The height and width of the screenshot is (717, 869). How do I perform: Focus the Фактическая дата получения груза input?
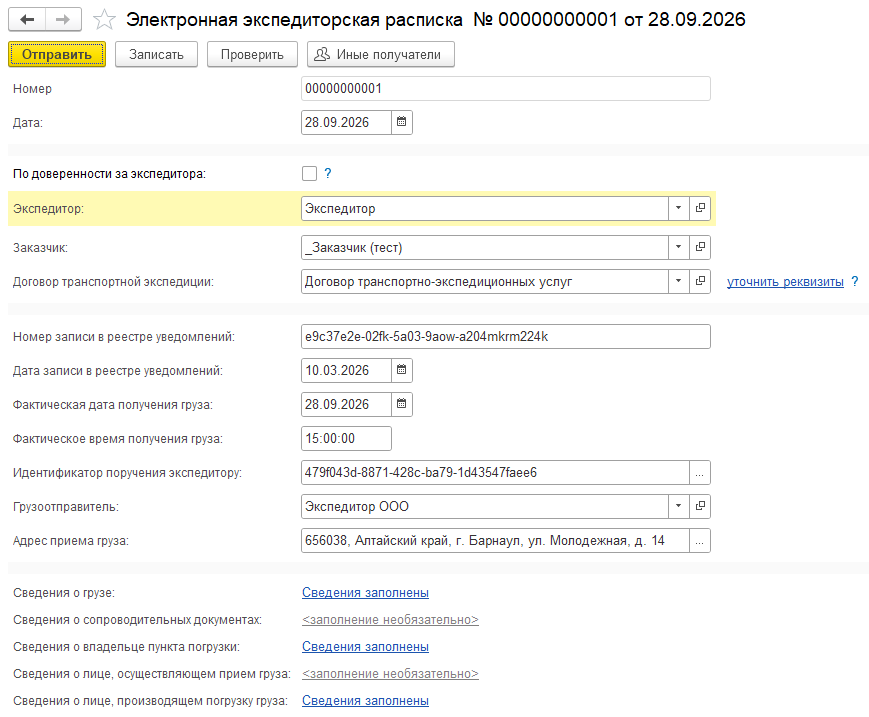pyautogui.click(x=346, y=404)
